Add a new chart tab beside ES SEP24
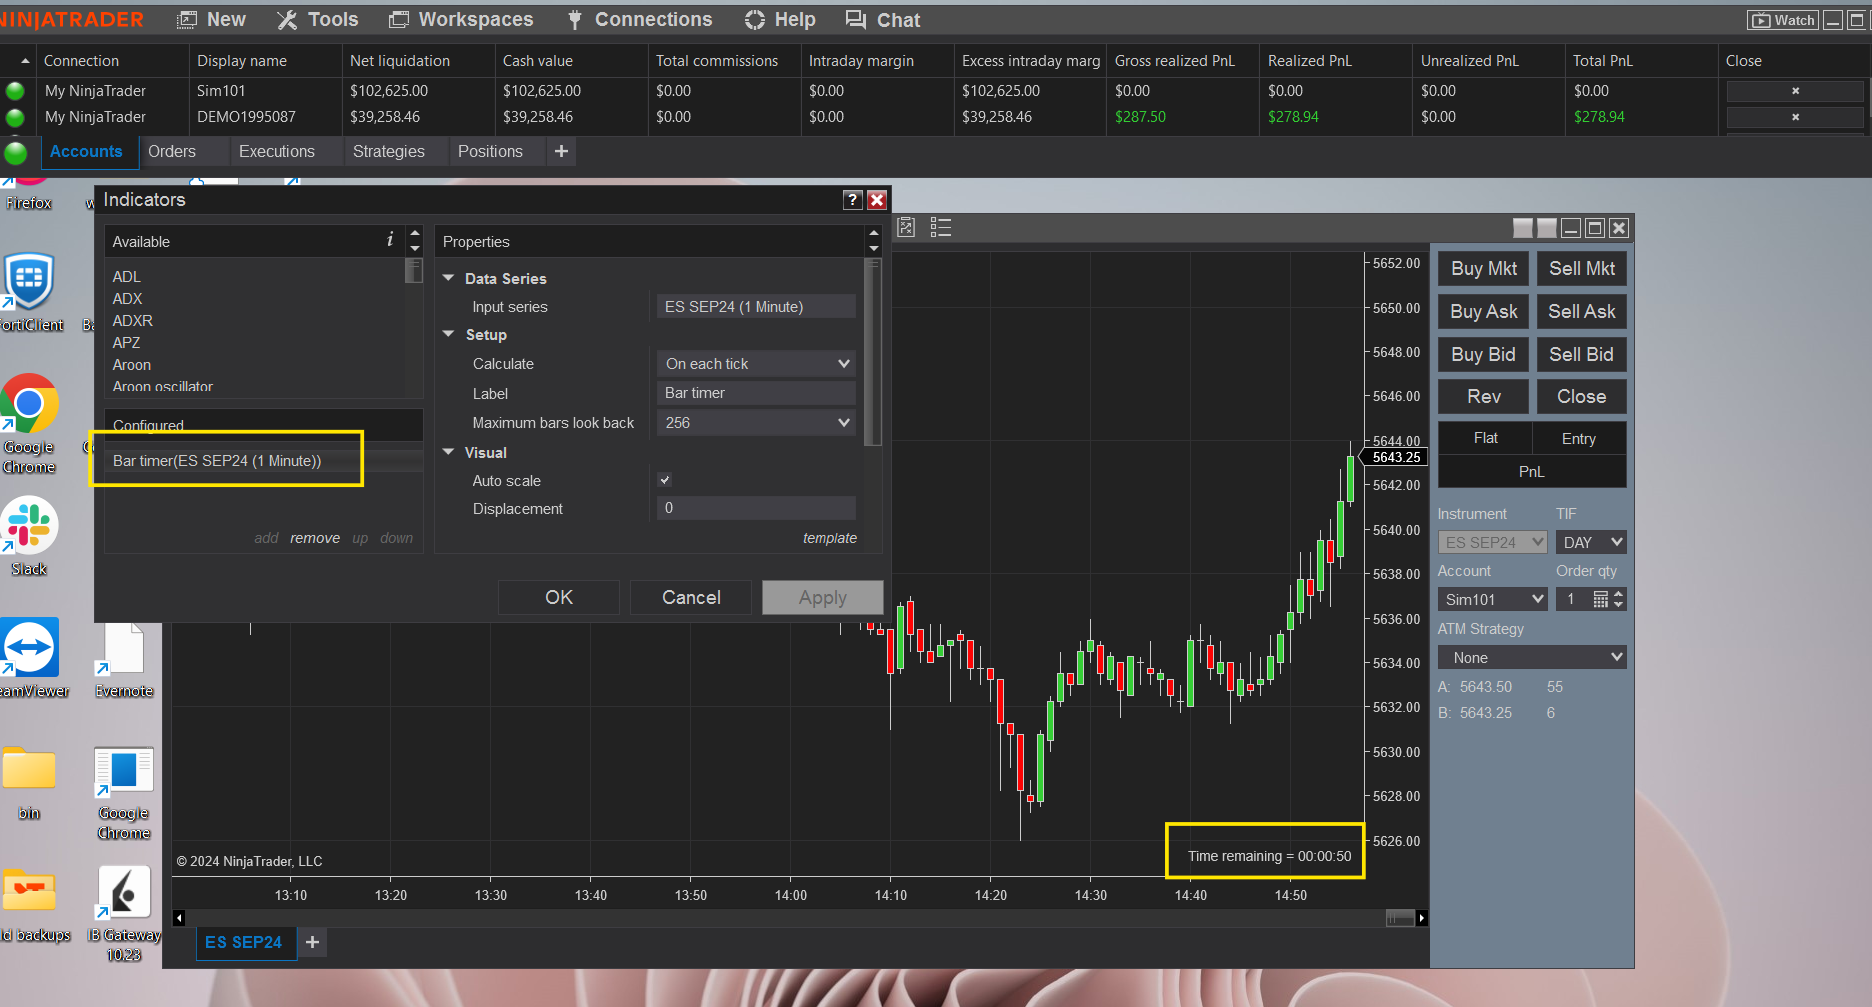1872x1007 pixels. pyautogui.click(x=312, y=942)
